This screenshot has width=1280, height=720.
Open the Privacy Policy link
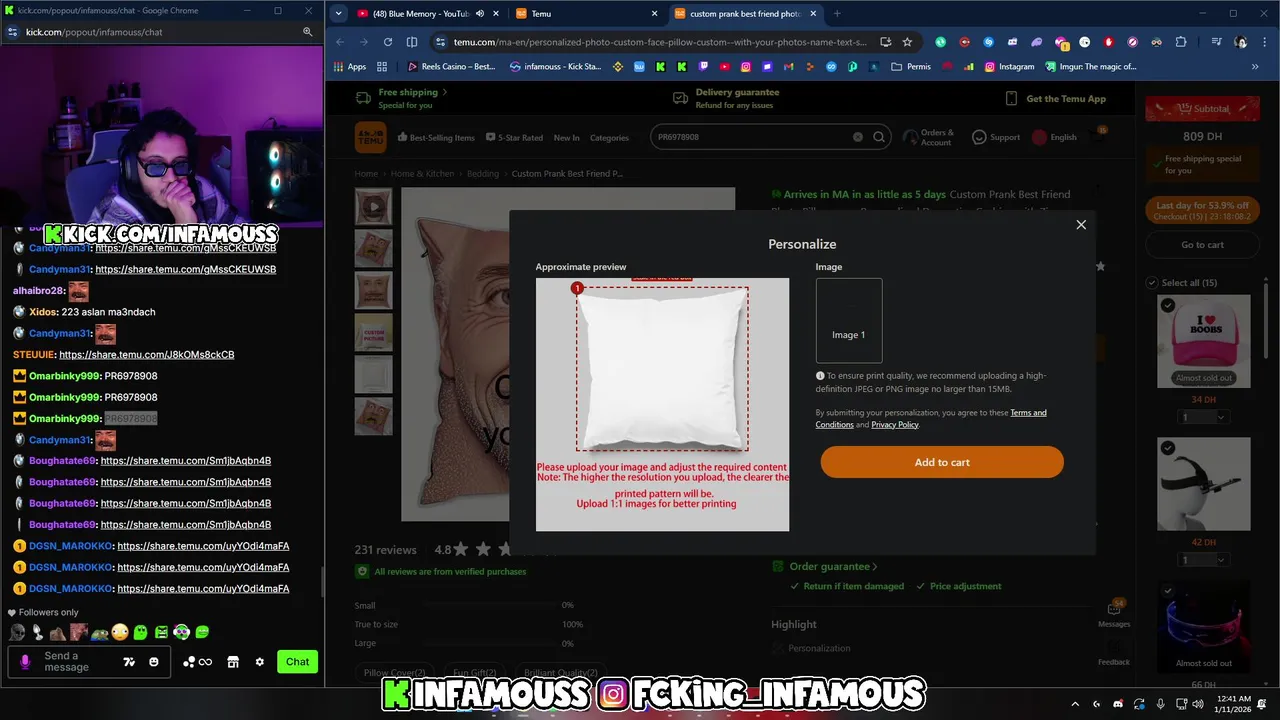(x=895, y=425)
